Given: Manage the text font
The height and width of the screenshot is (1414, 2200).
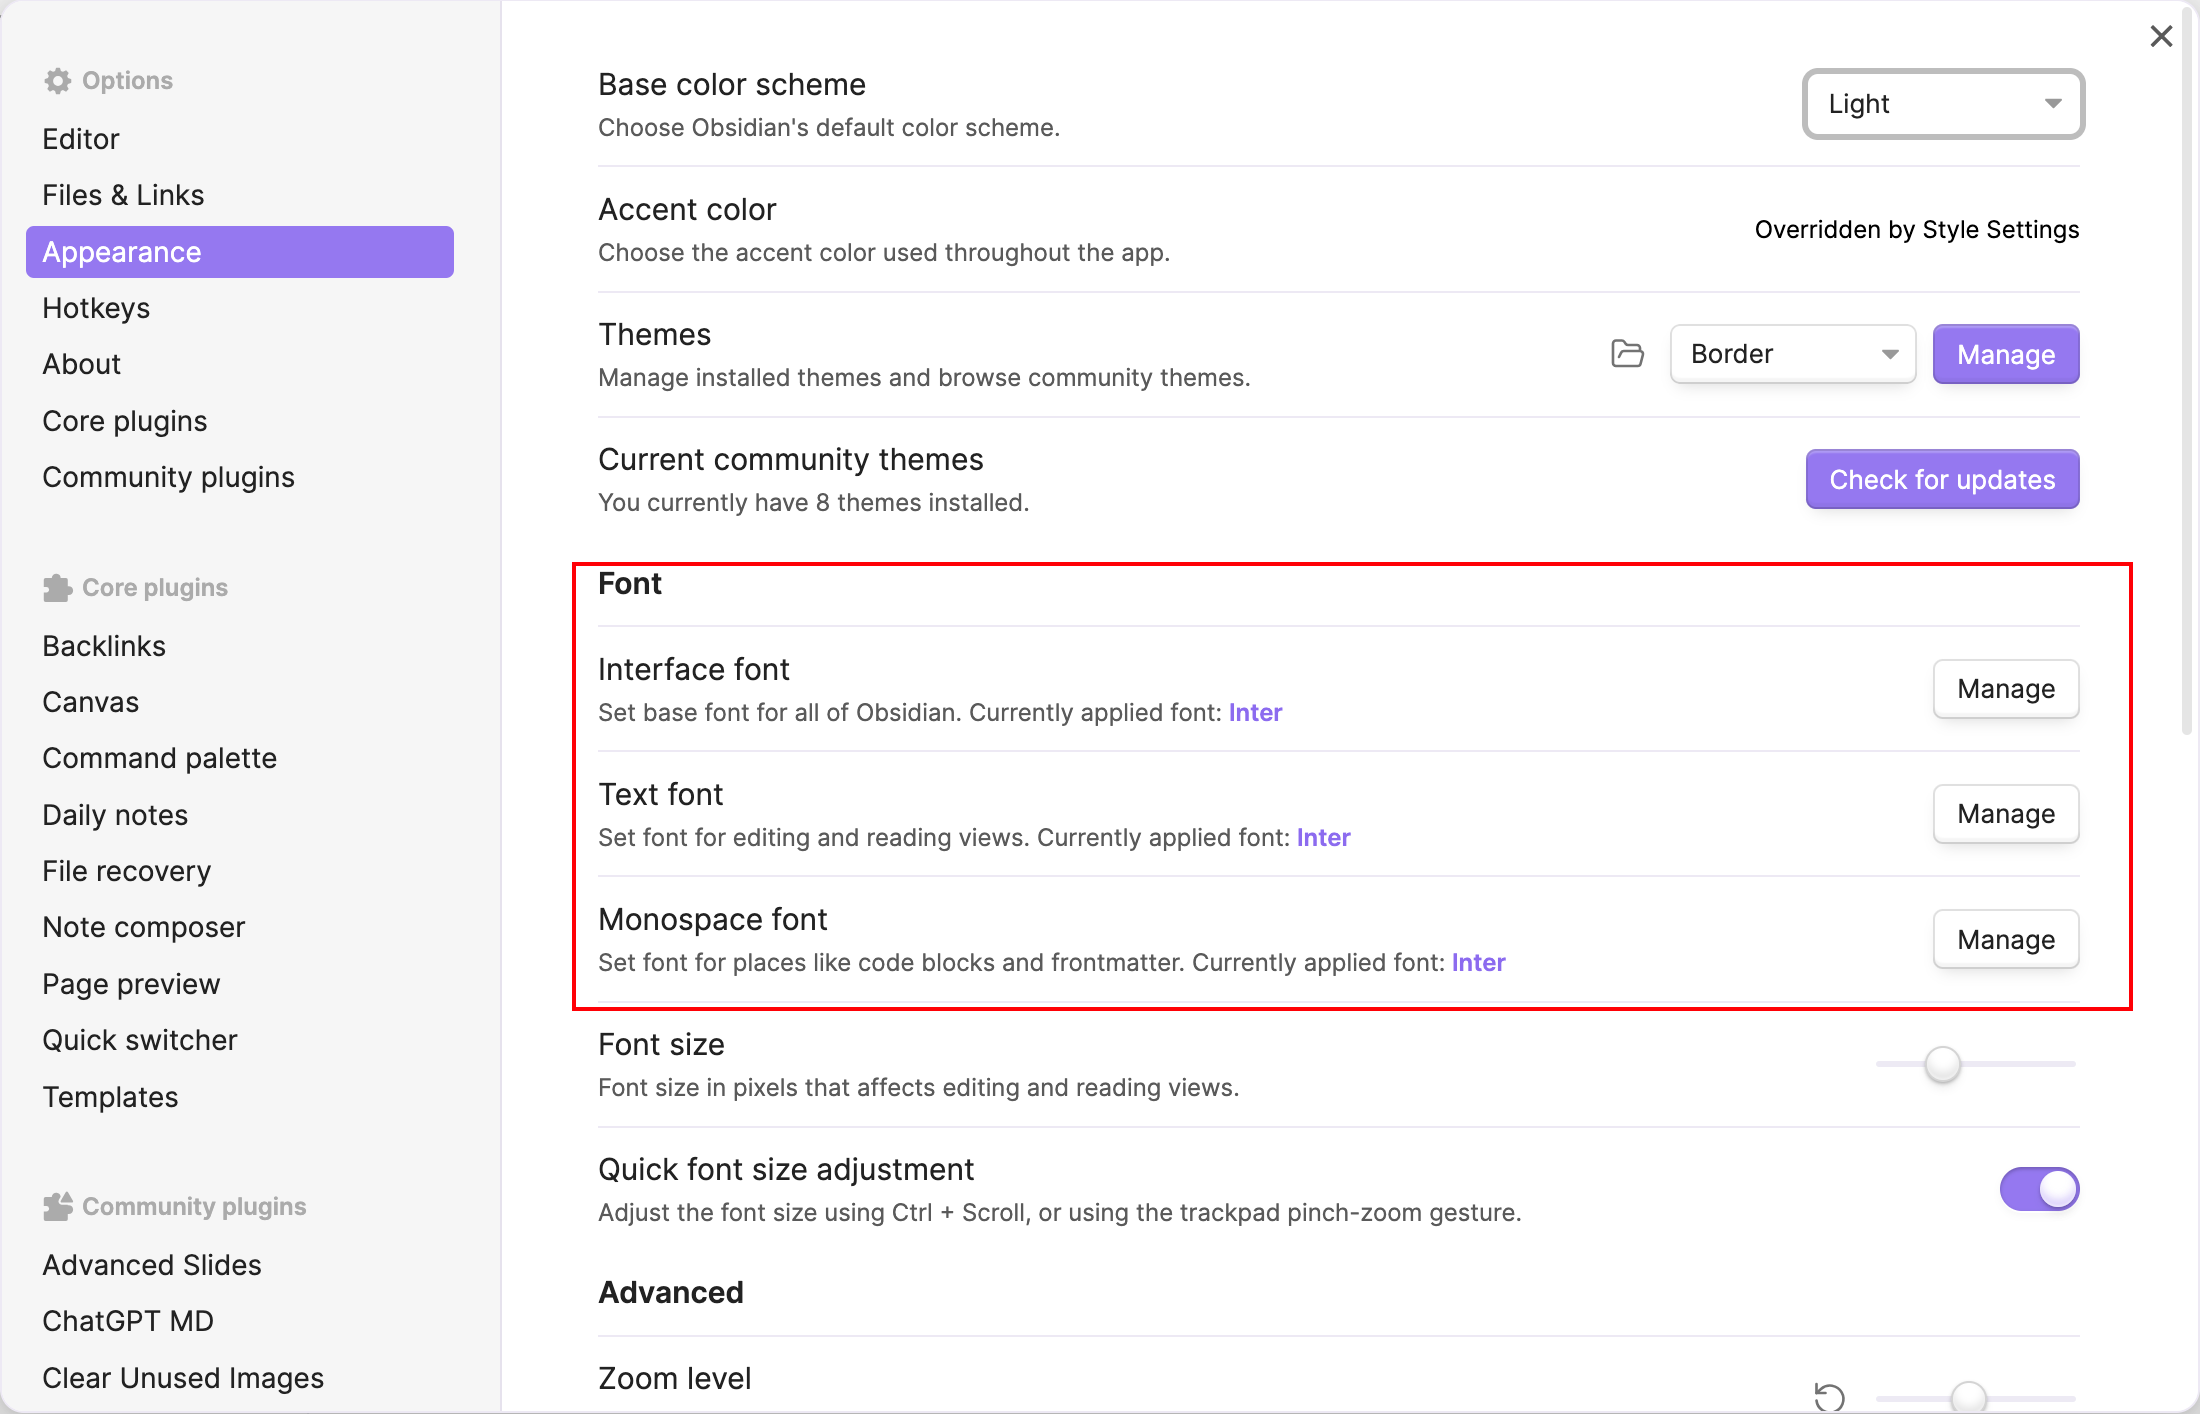Looking at the screenshot, I should point(2005,814).
